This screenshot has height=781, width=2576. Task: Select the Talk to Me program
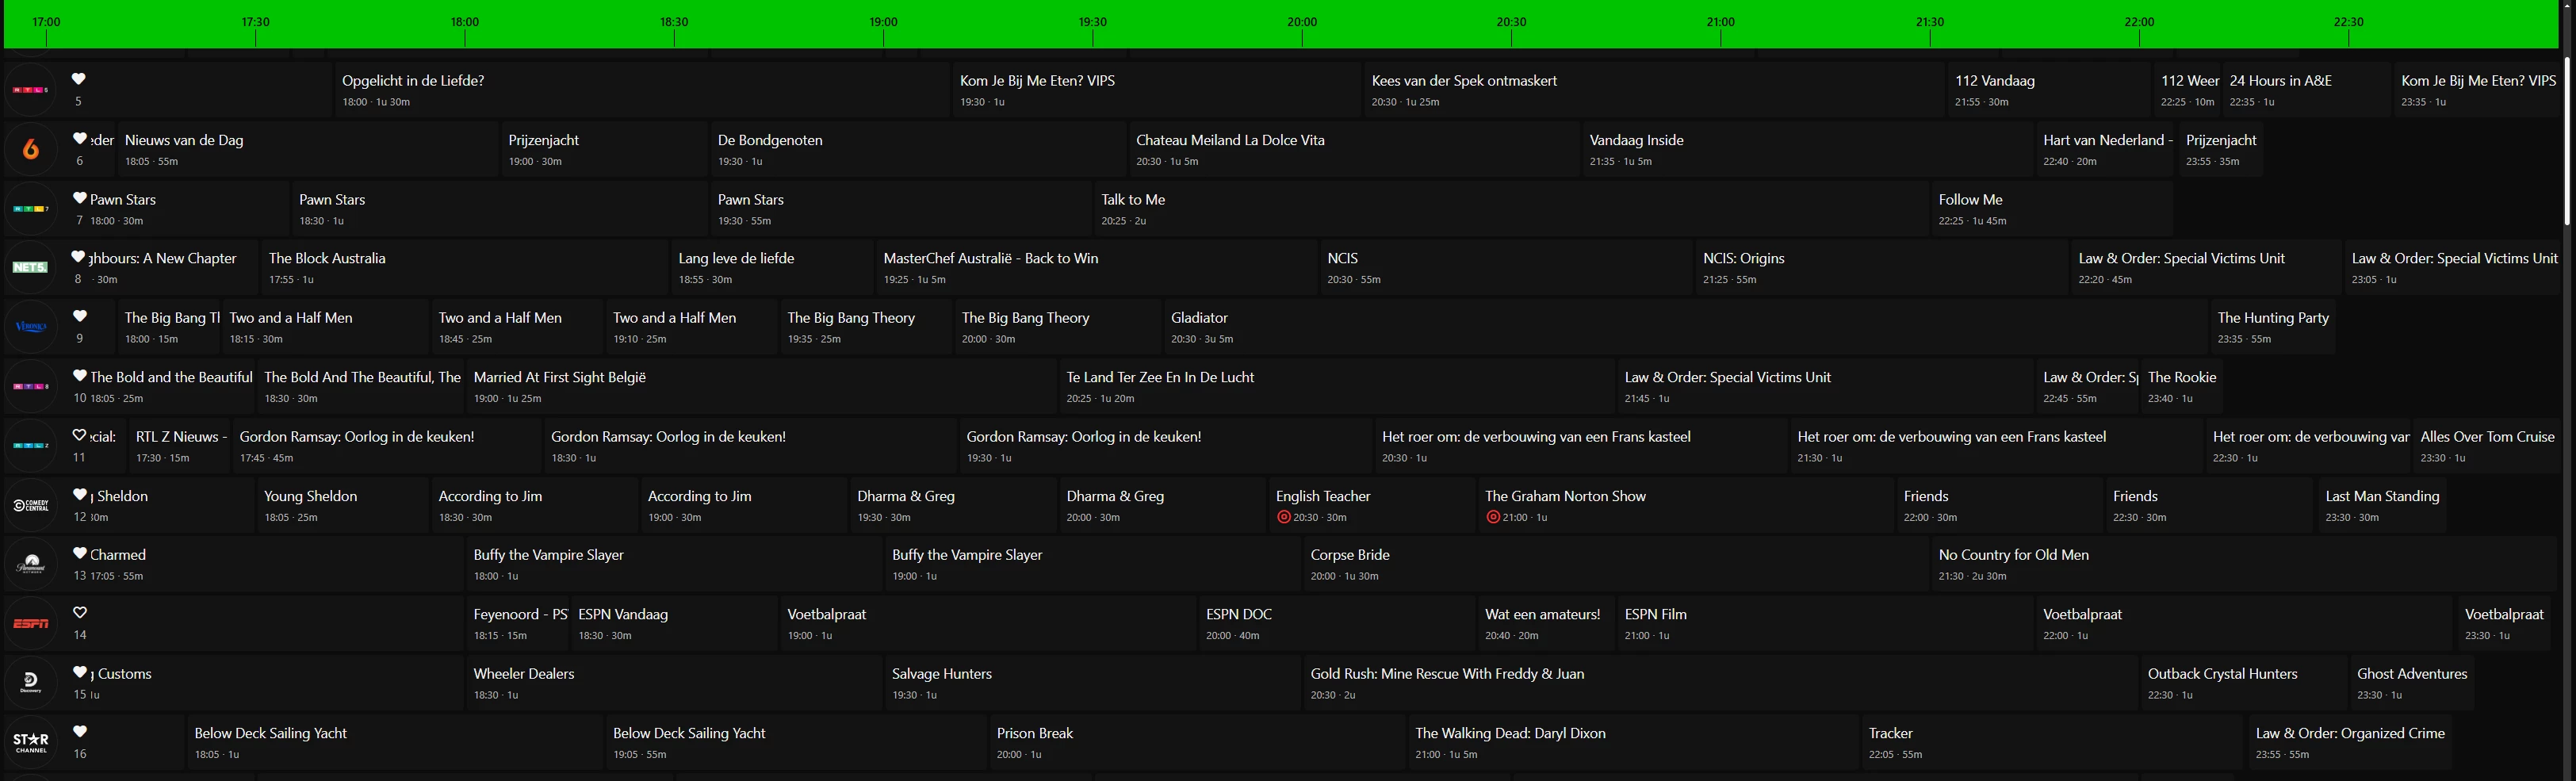(x=1511, y=209)
